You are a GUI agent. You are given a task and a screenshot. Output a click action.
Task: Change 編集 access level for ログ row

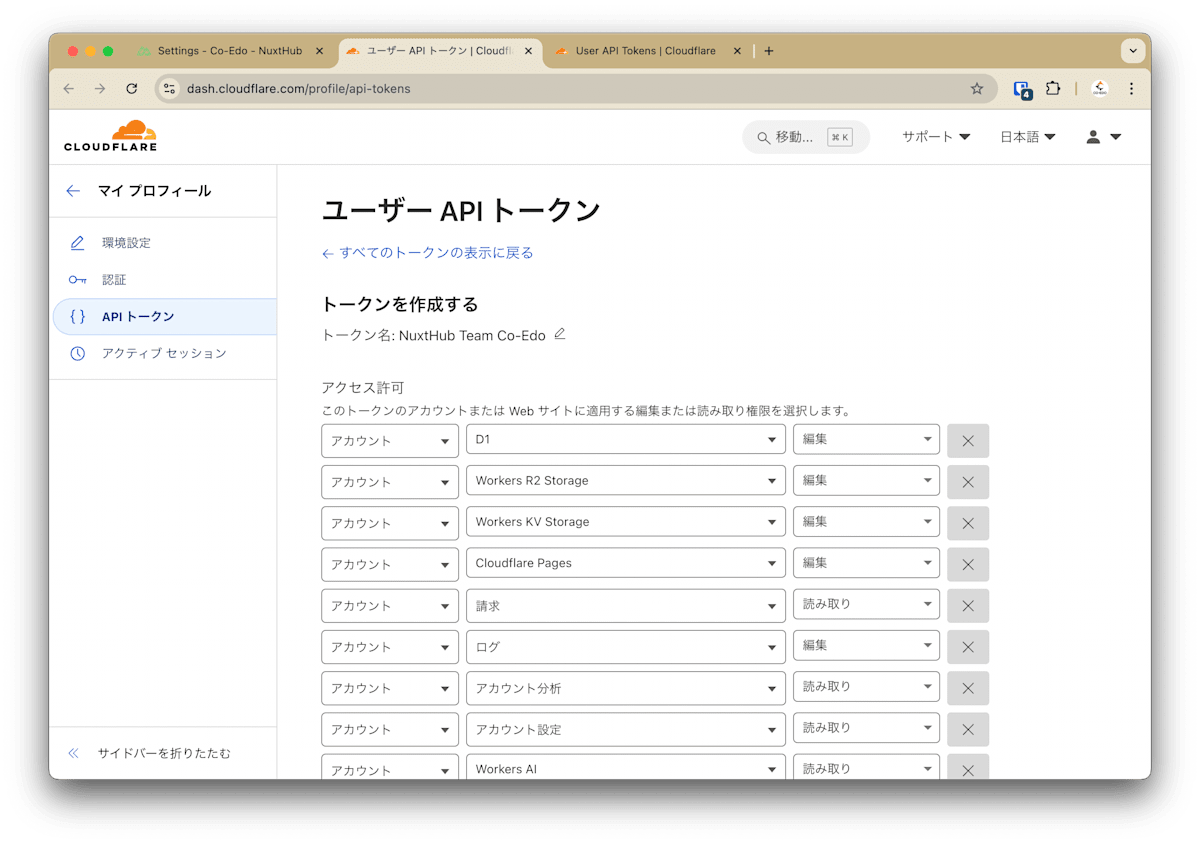tap(866, 645)
